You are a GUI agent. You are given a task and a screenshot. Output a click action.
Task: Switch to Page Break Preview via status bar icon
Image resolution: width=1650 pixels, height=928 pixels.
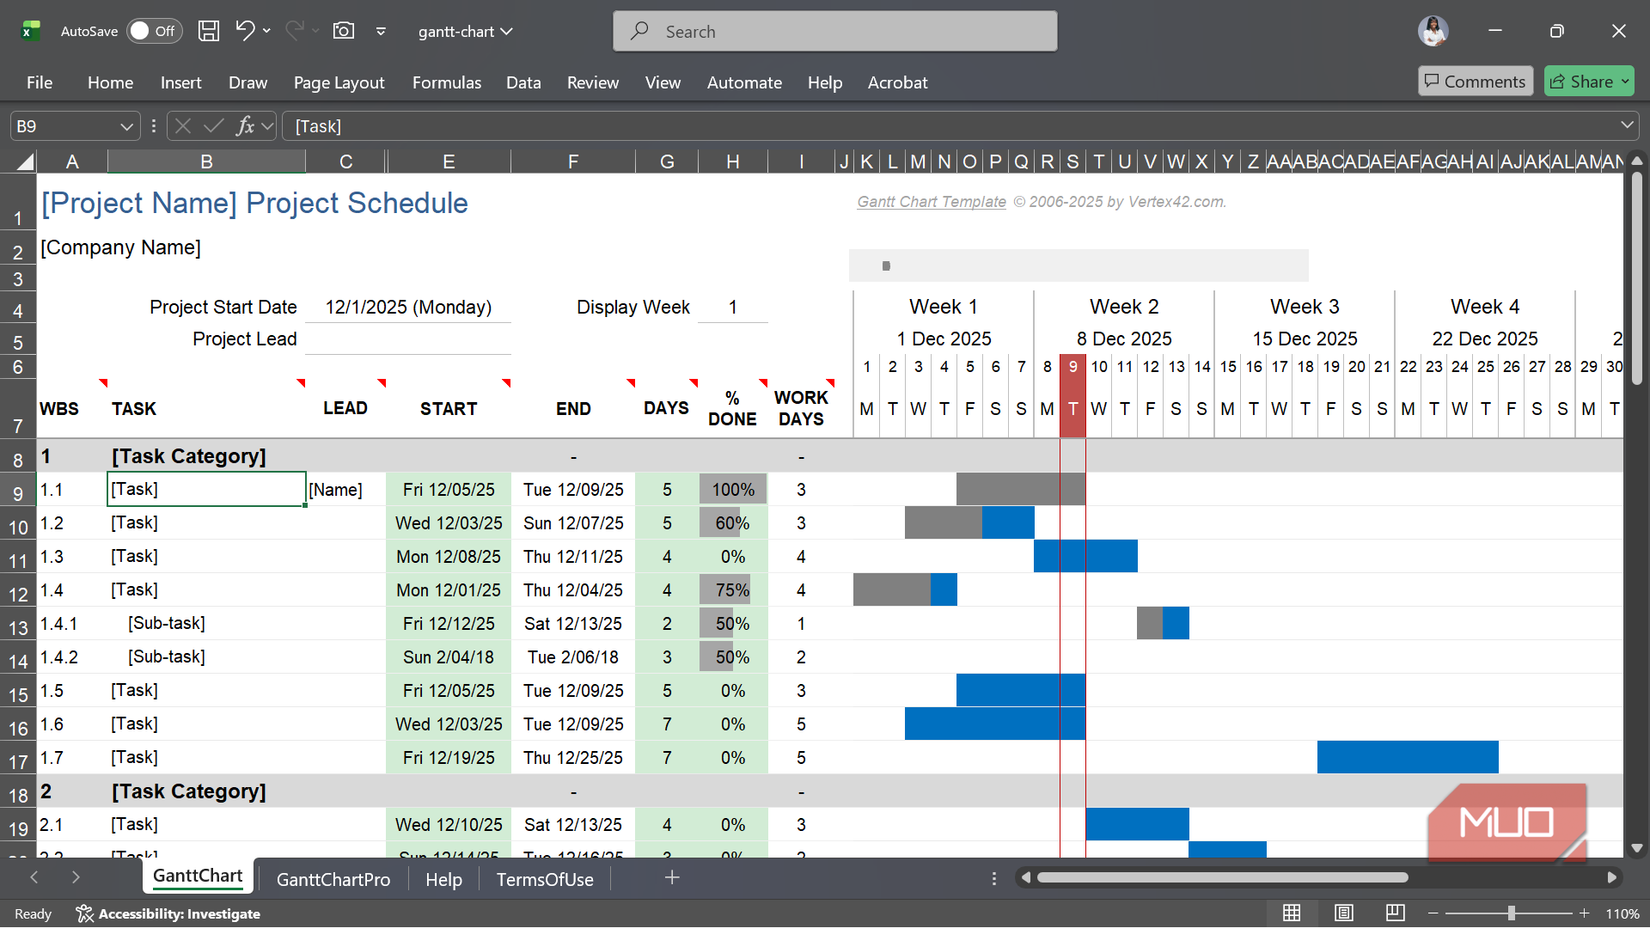[1394, 913]
